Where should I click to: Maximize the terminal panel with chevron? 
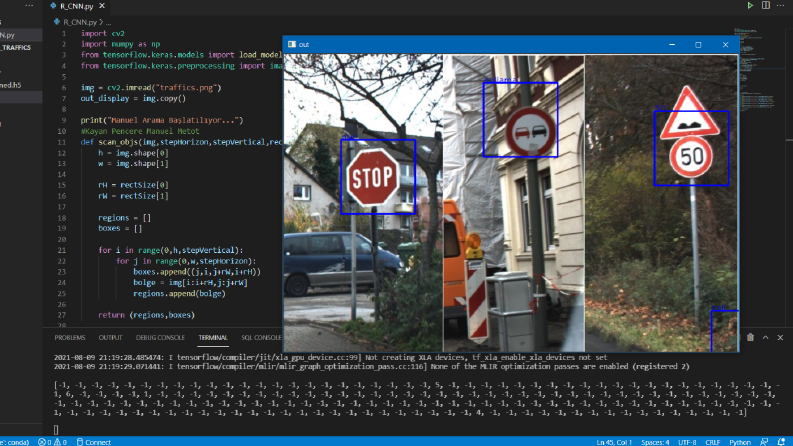point(766,337)
